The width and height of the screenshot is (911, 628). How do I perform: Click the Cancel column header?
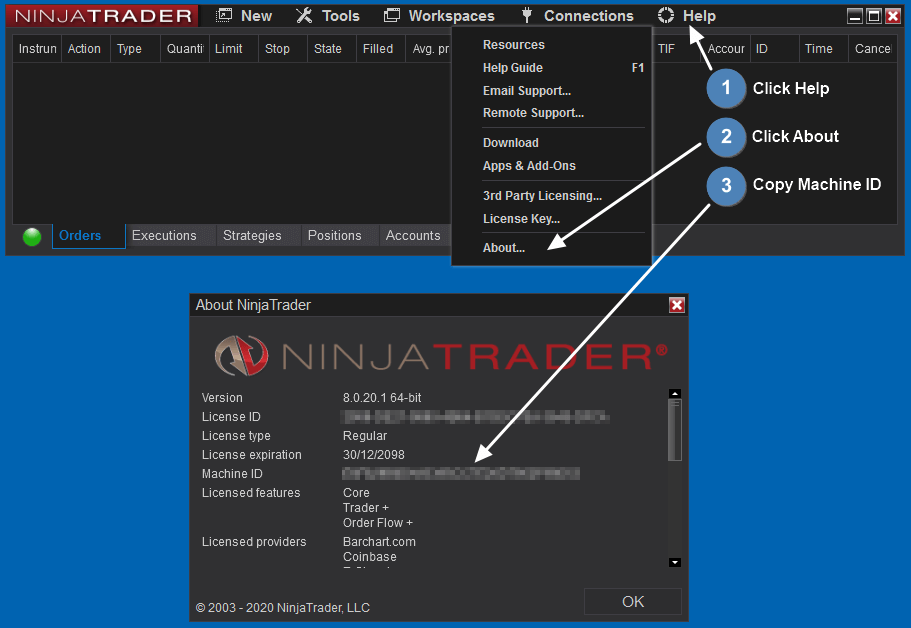[872, 49]
